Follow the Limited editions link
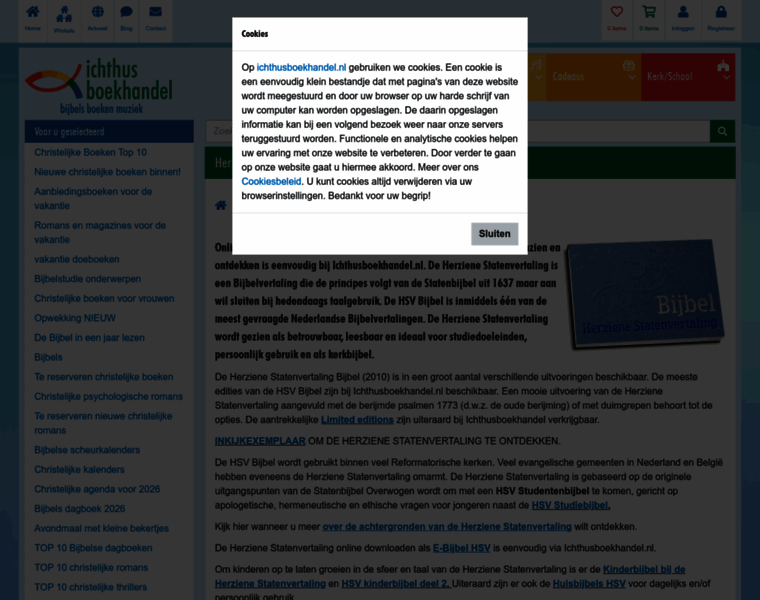760x600 pixels. pyautogui.click(x=357, y=420)
